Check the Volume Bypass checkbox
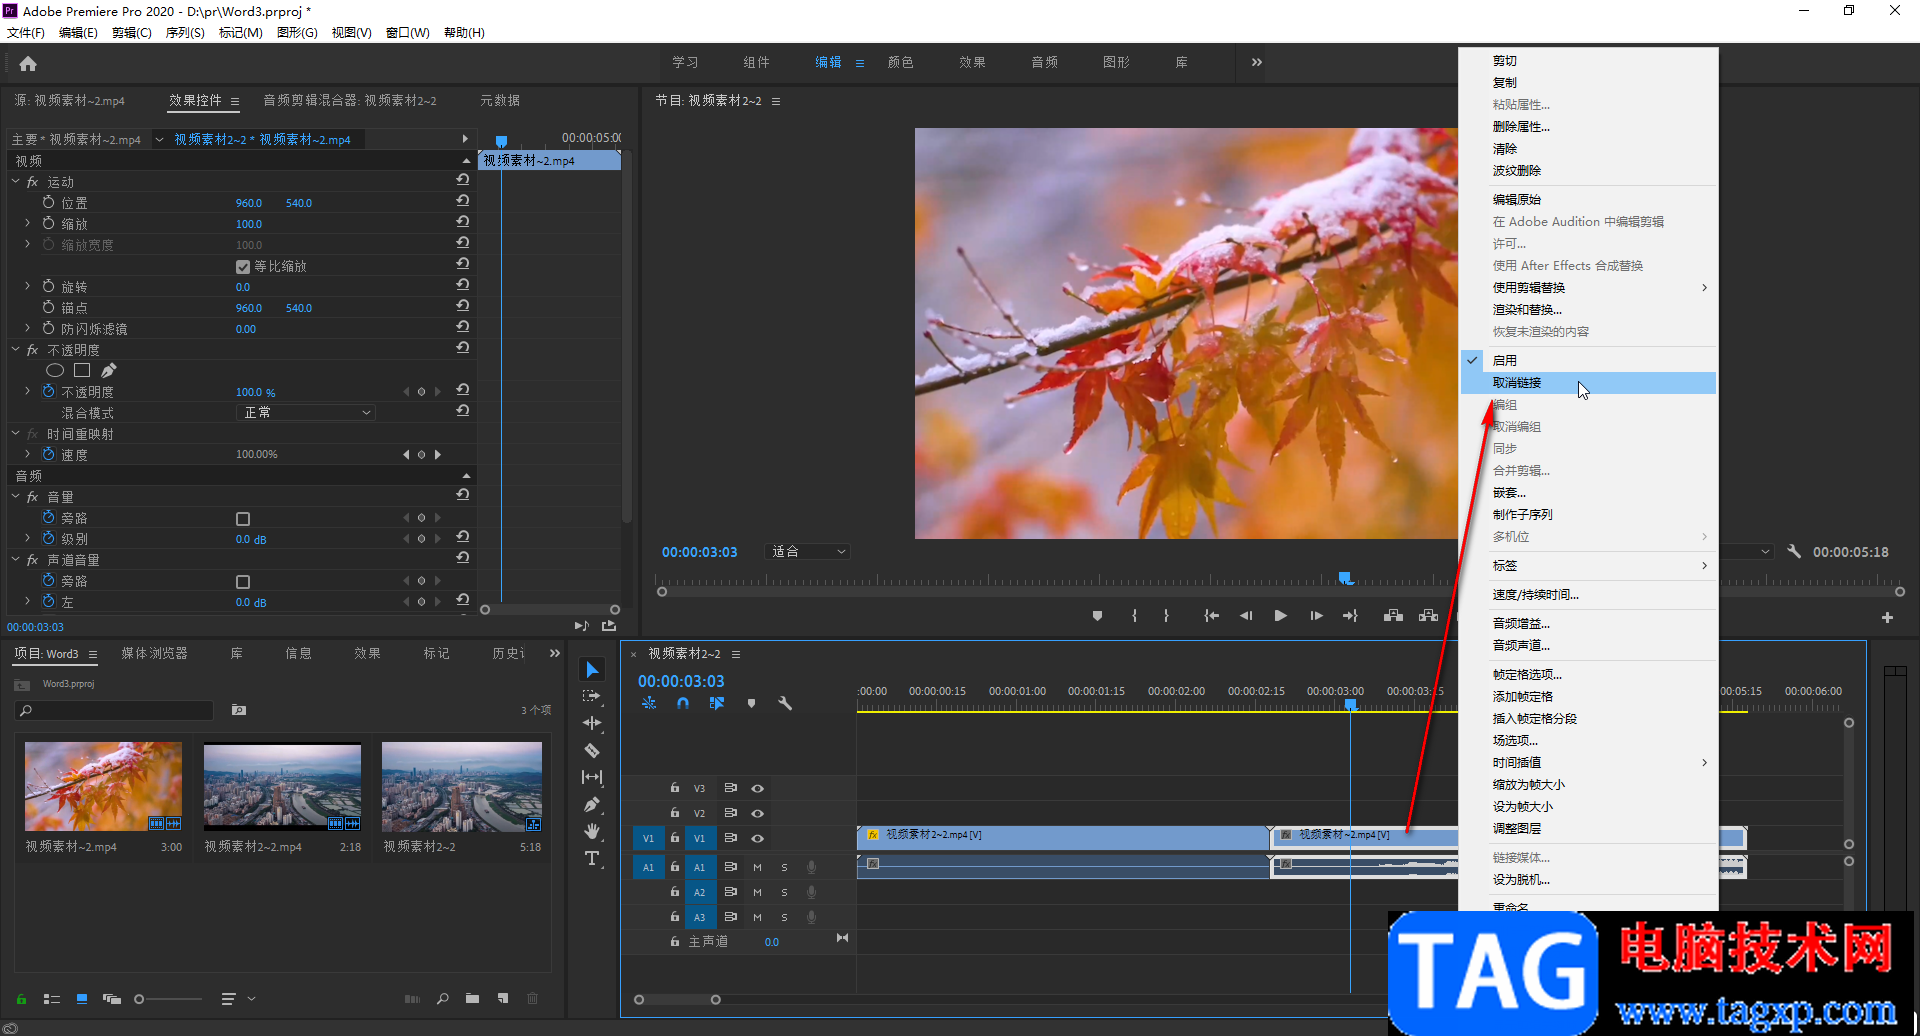The height and width of the screenshot is (1036, 1920). point(242,519)
